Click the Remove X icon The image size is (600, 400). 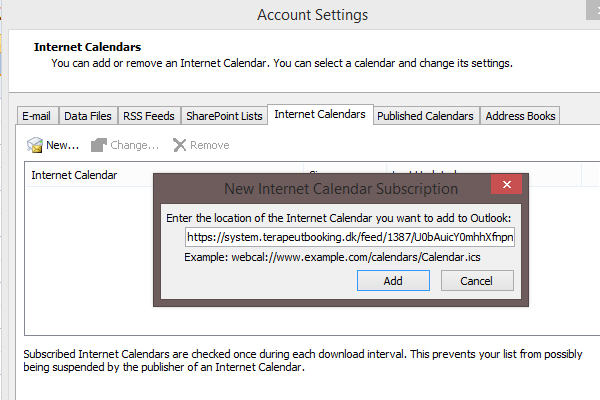[x=179, y=145]
